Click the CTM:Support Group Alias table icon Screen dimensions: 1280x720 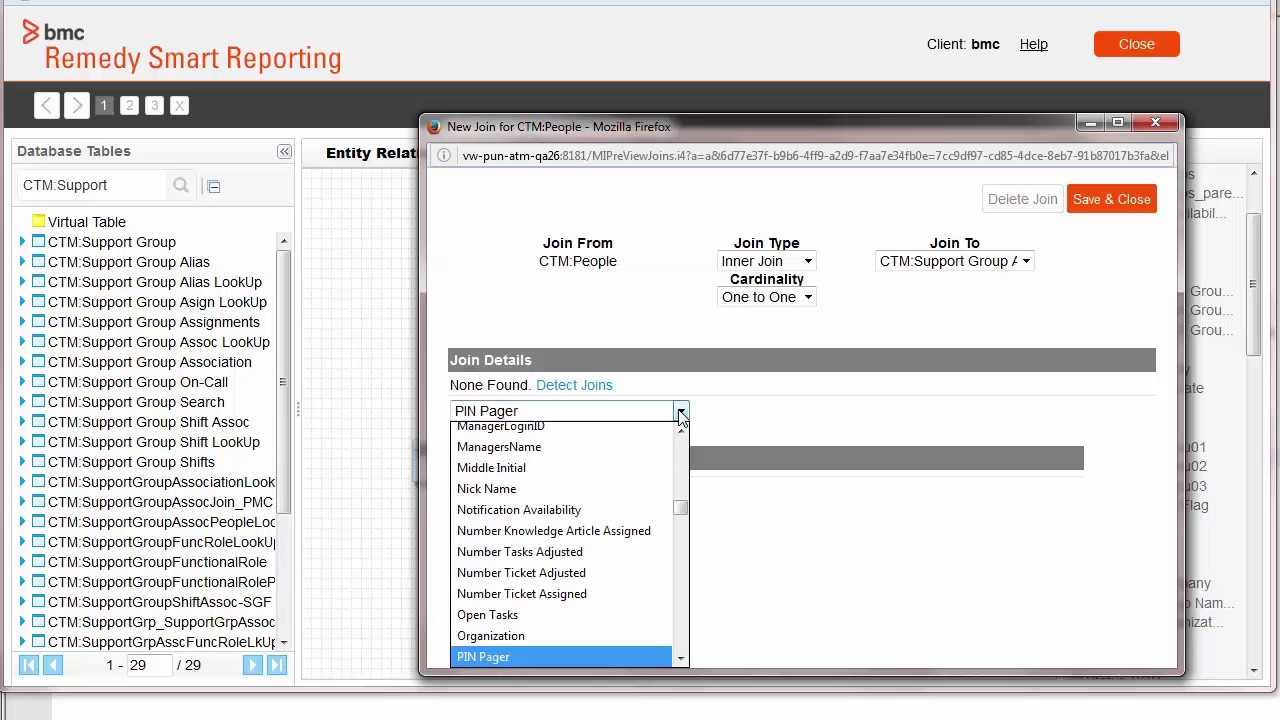coord(38,261)
